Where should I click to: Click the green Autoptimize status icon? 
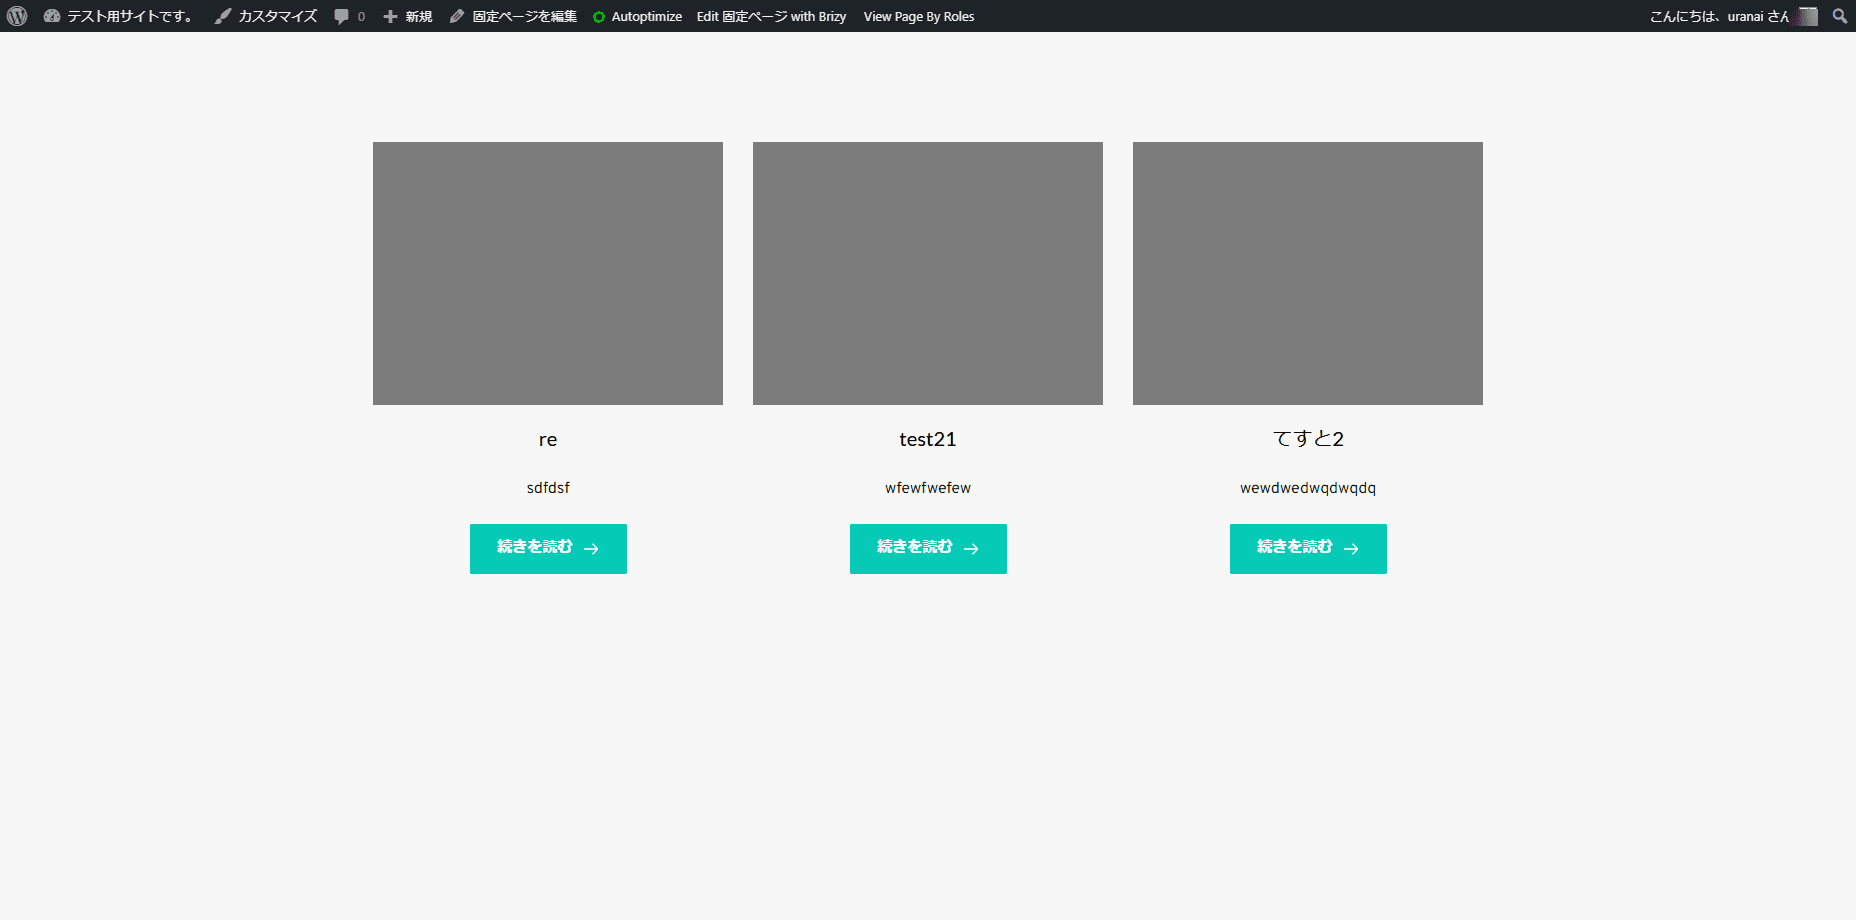click(599, 17)
